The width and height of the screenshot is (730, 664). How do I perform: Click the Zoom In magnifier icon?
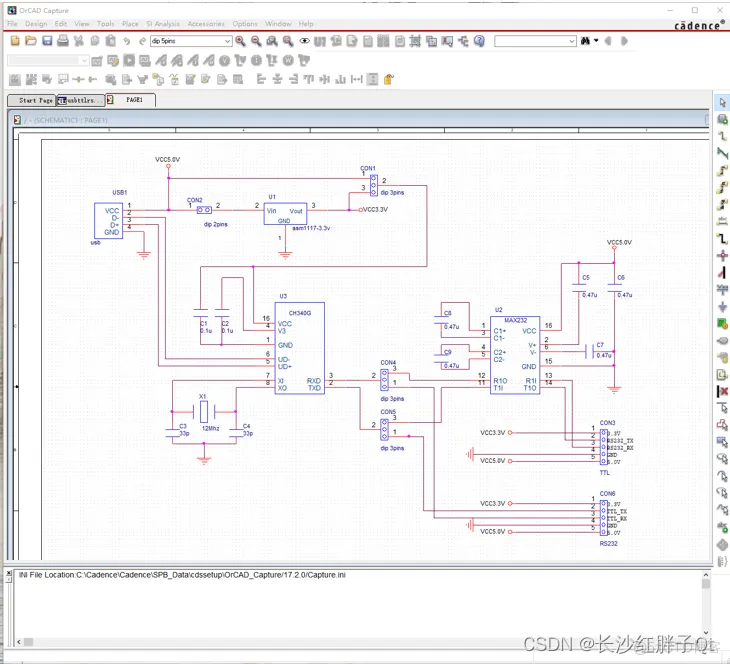click(x=240, y=41)
